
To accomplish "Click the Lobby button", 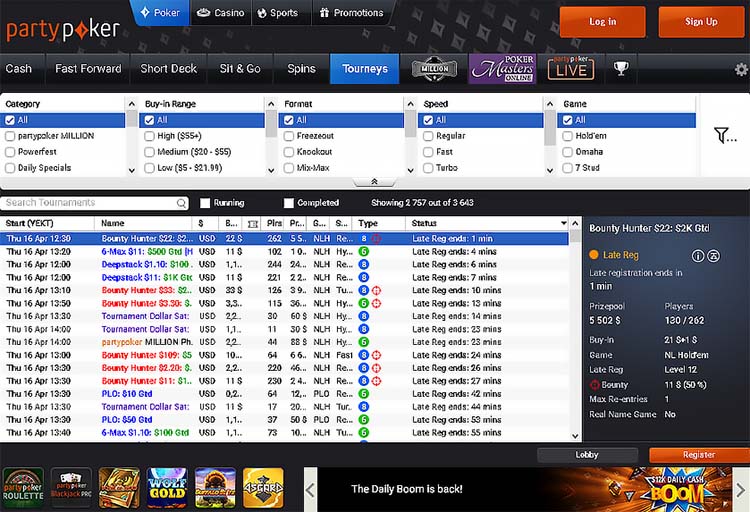I will pos(587,455).
